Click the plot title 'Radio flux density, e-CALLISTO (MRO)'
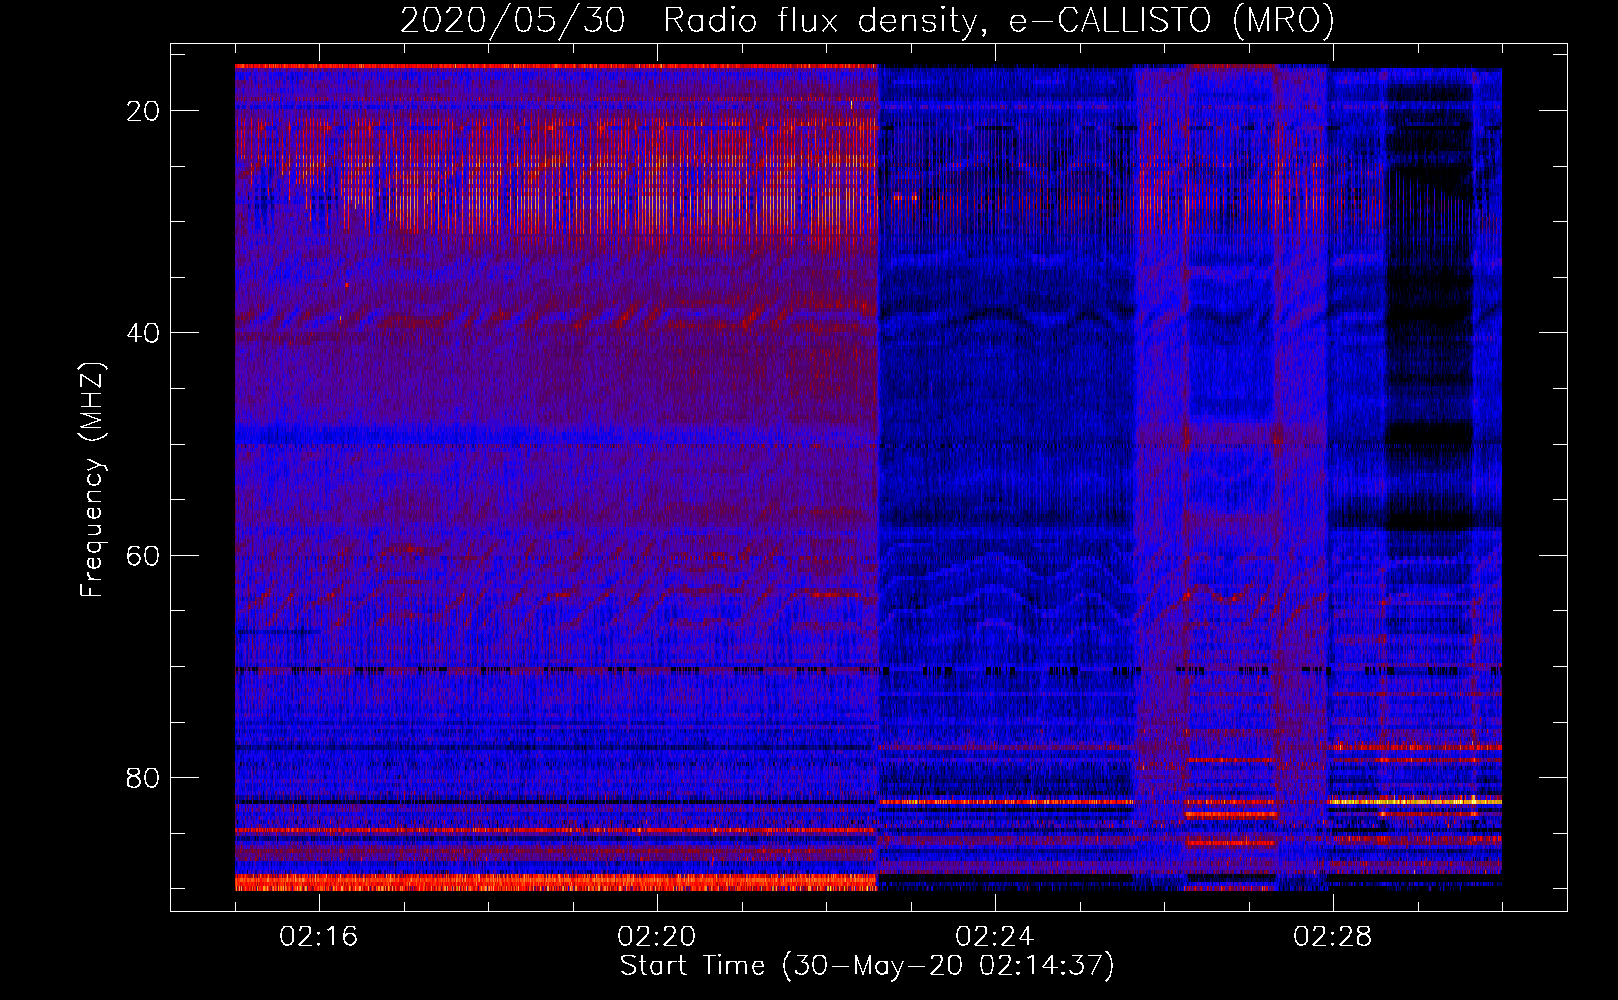1618x1000 pixels. [998, 20]
